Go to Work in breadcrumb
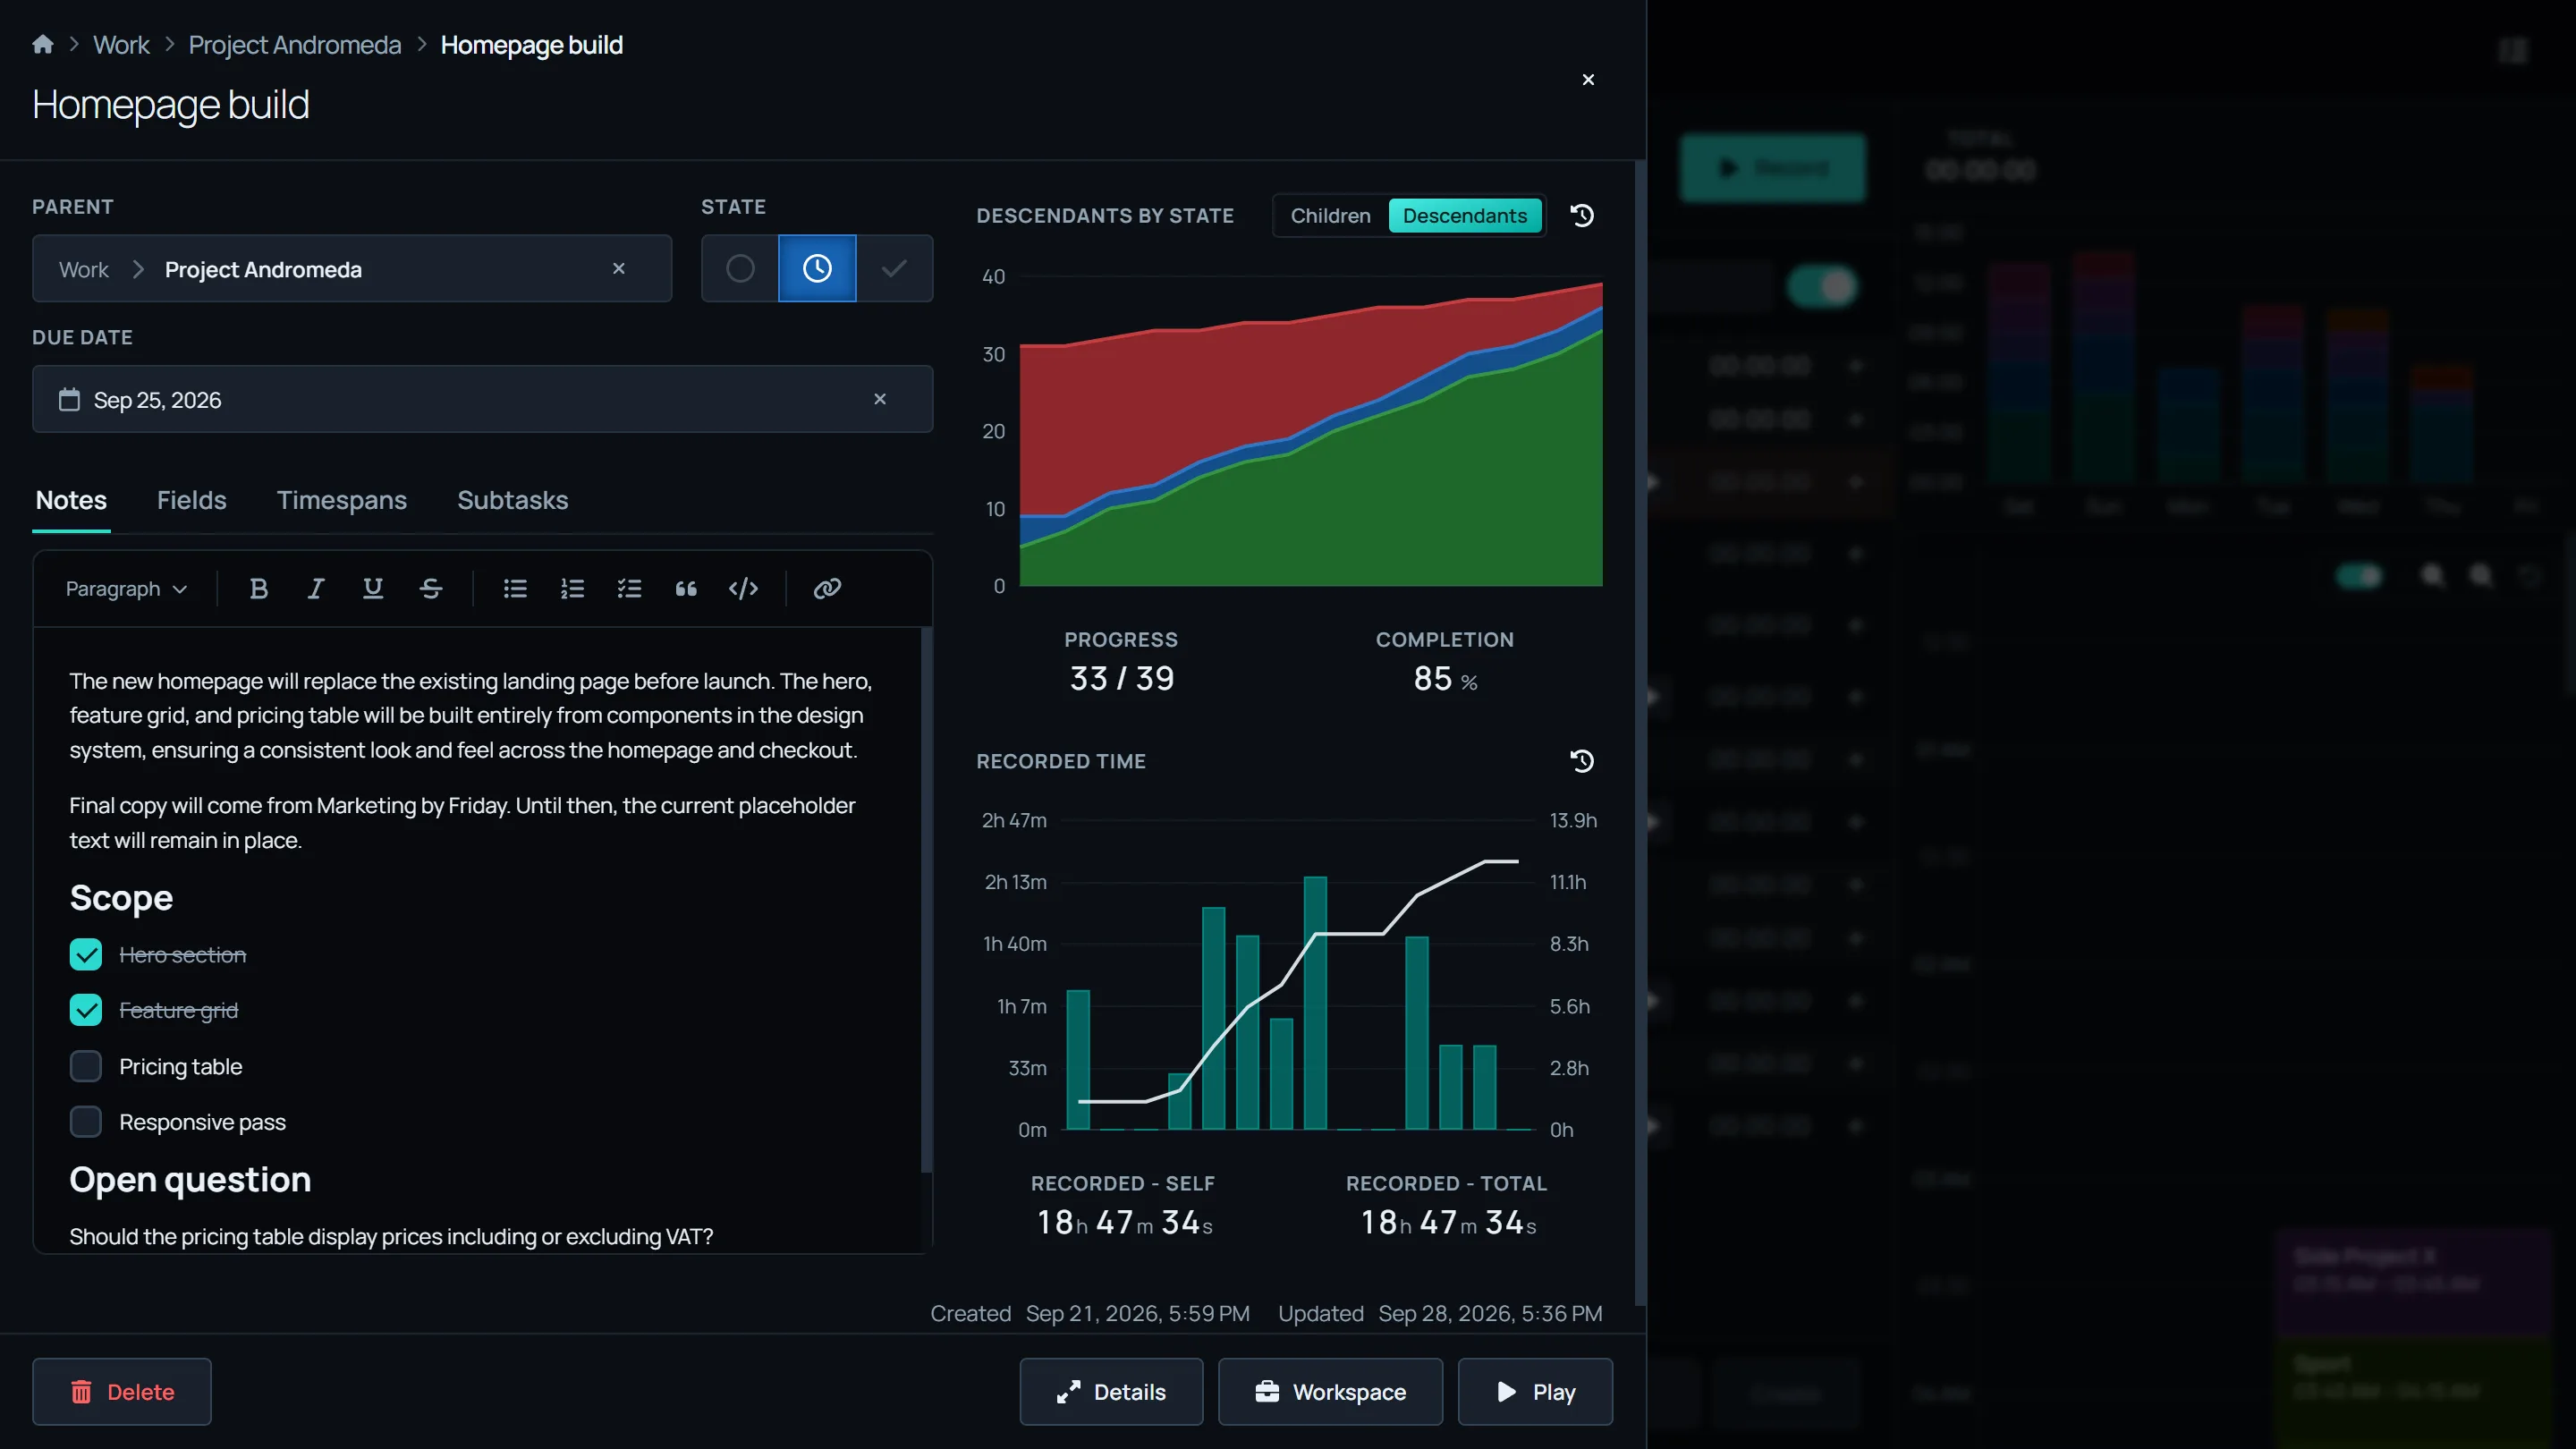Image resolution: width=2576 pixels, height=1449 pixels. [121, 45]
